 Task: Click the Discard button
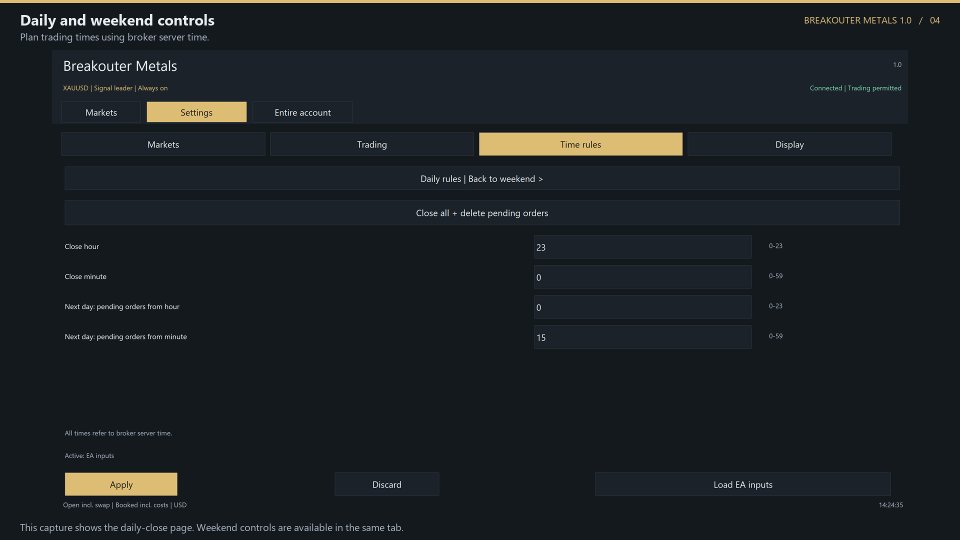(387, 484)
